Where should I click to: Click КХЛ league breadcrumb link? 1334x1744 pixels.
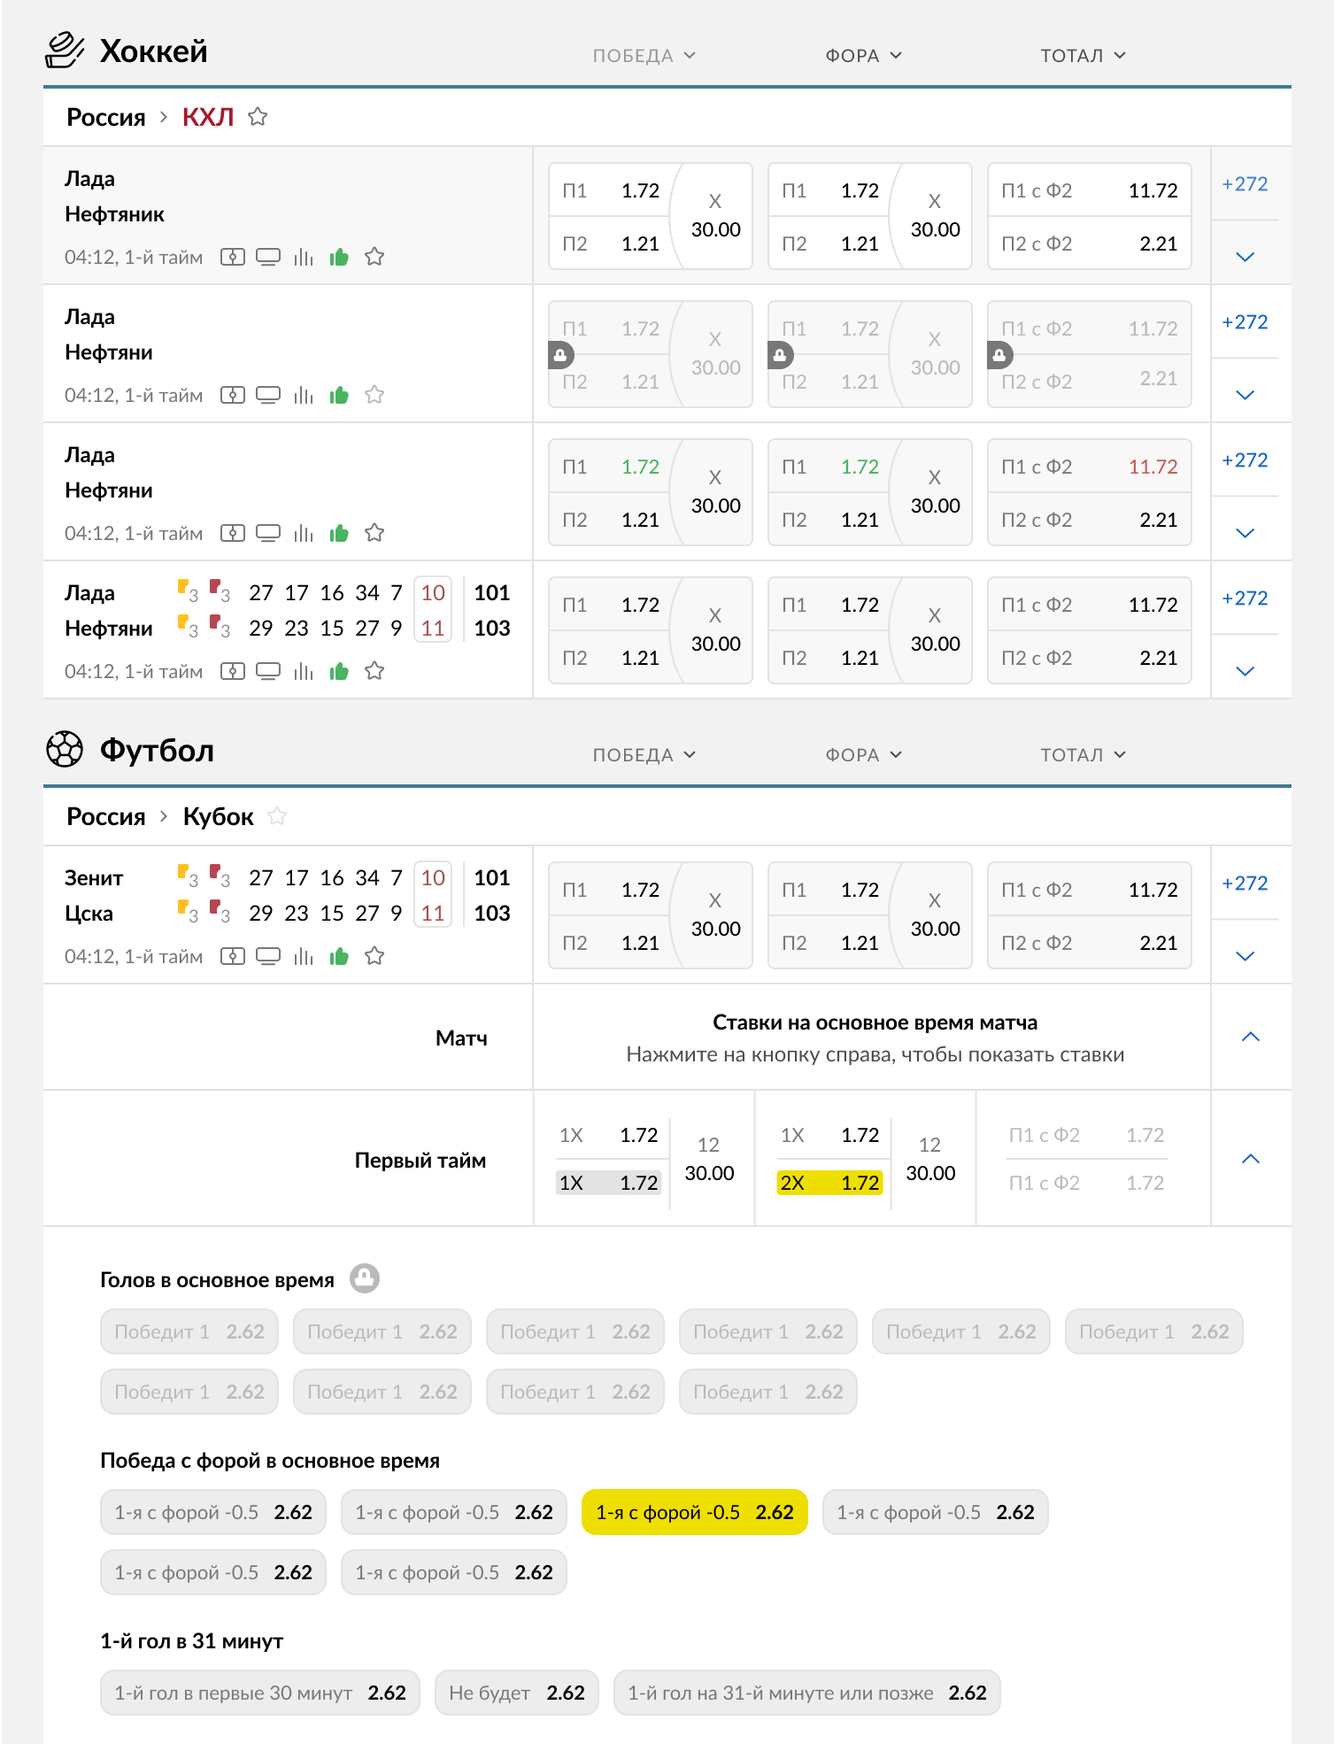pyautogui.click(x=208, y=117)
